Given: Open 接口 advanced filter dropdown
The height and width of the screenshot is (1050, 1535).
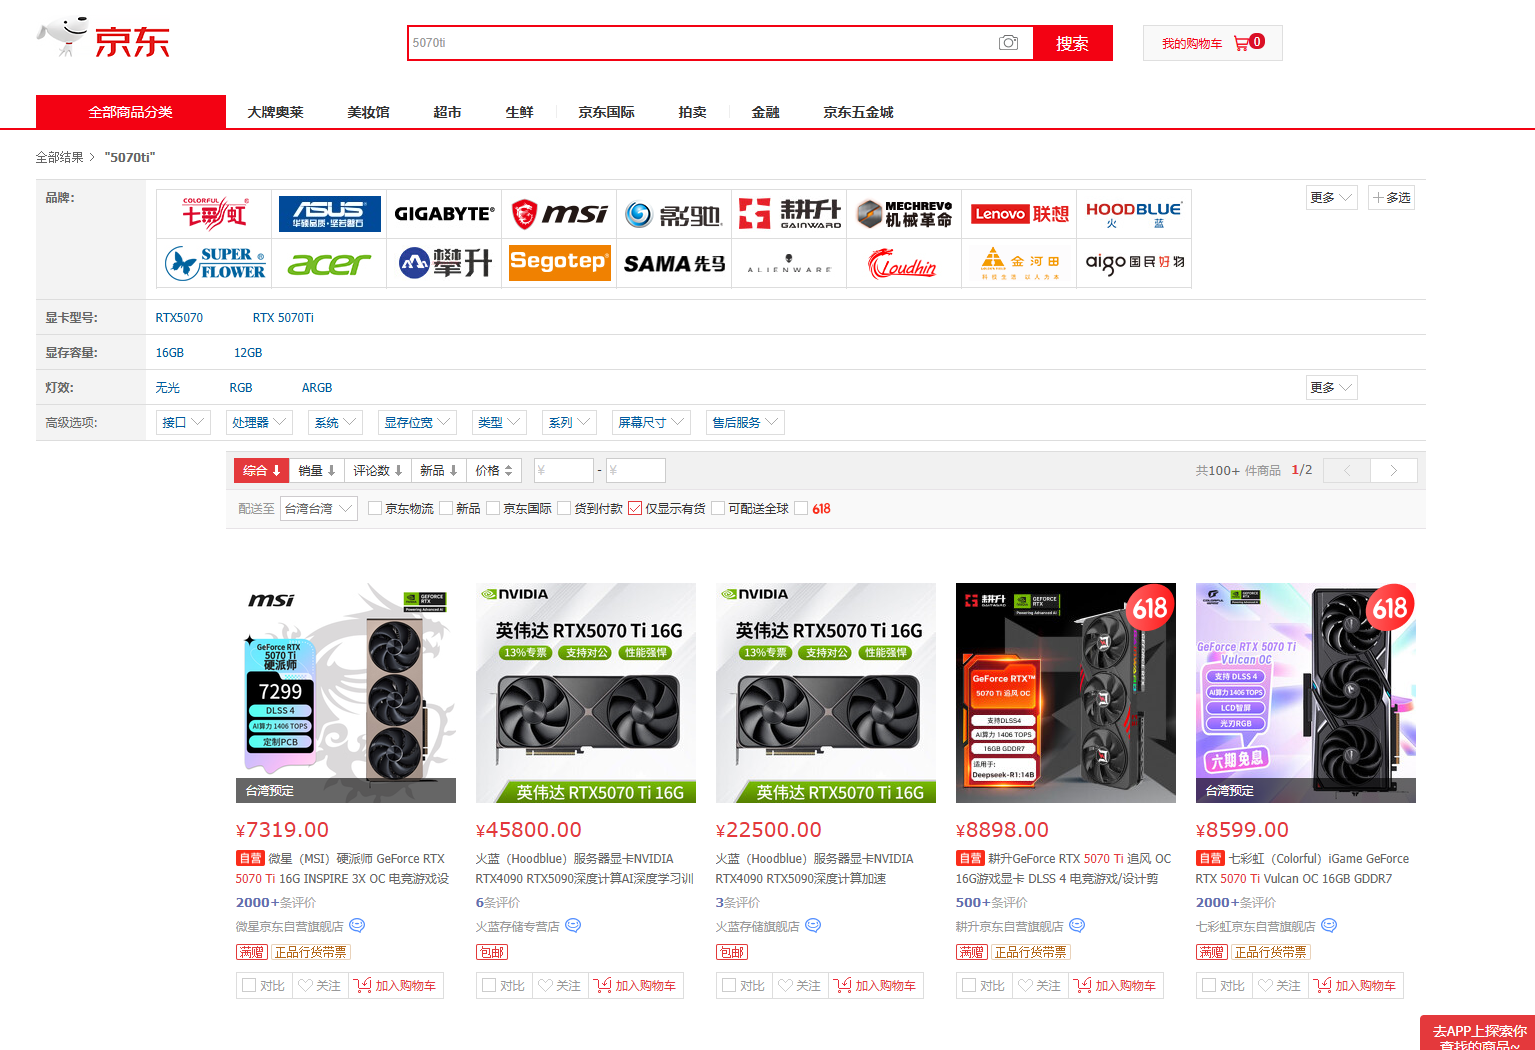Looking at the screenshot, I should pyautogui.click(x=183, y=422).
